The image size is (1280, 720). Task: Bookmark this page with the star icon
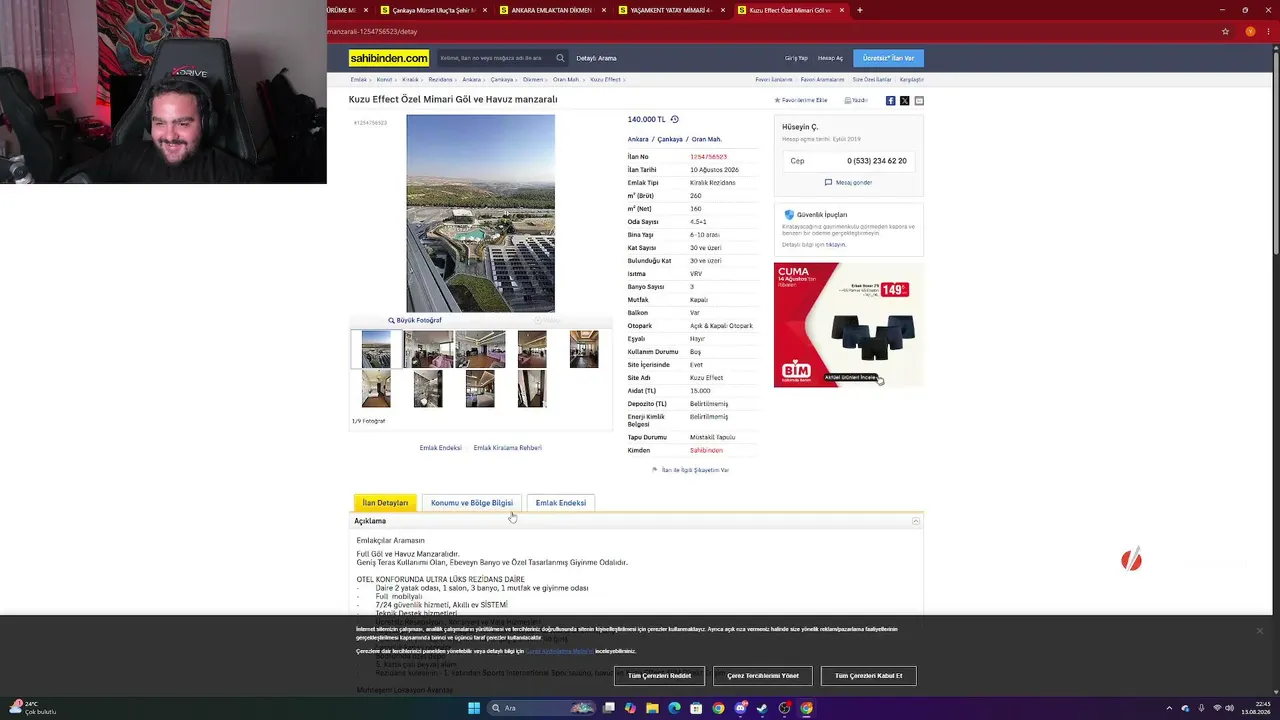[x=1225, y=31]
